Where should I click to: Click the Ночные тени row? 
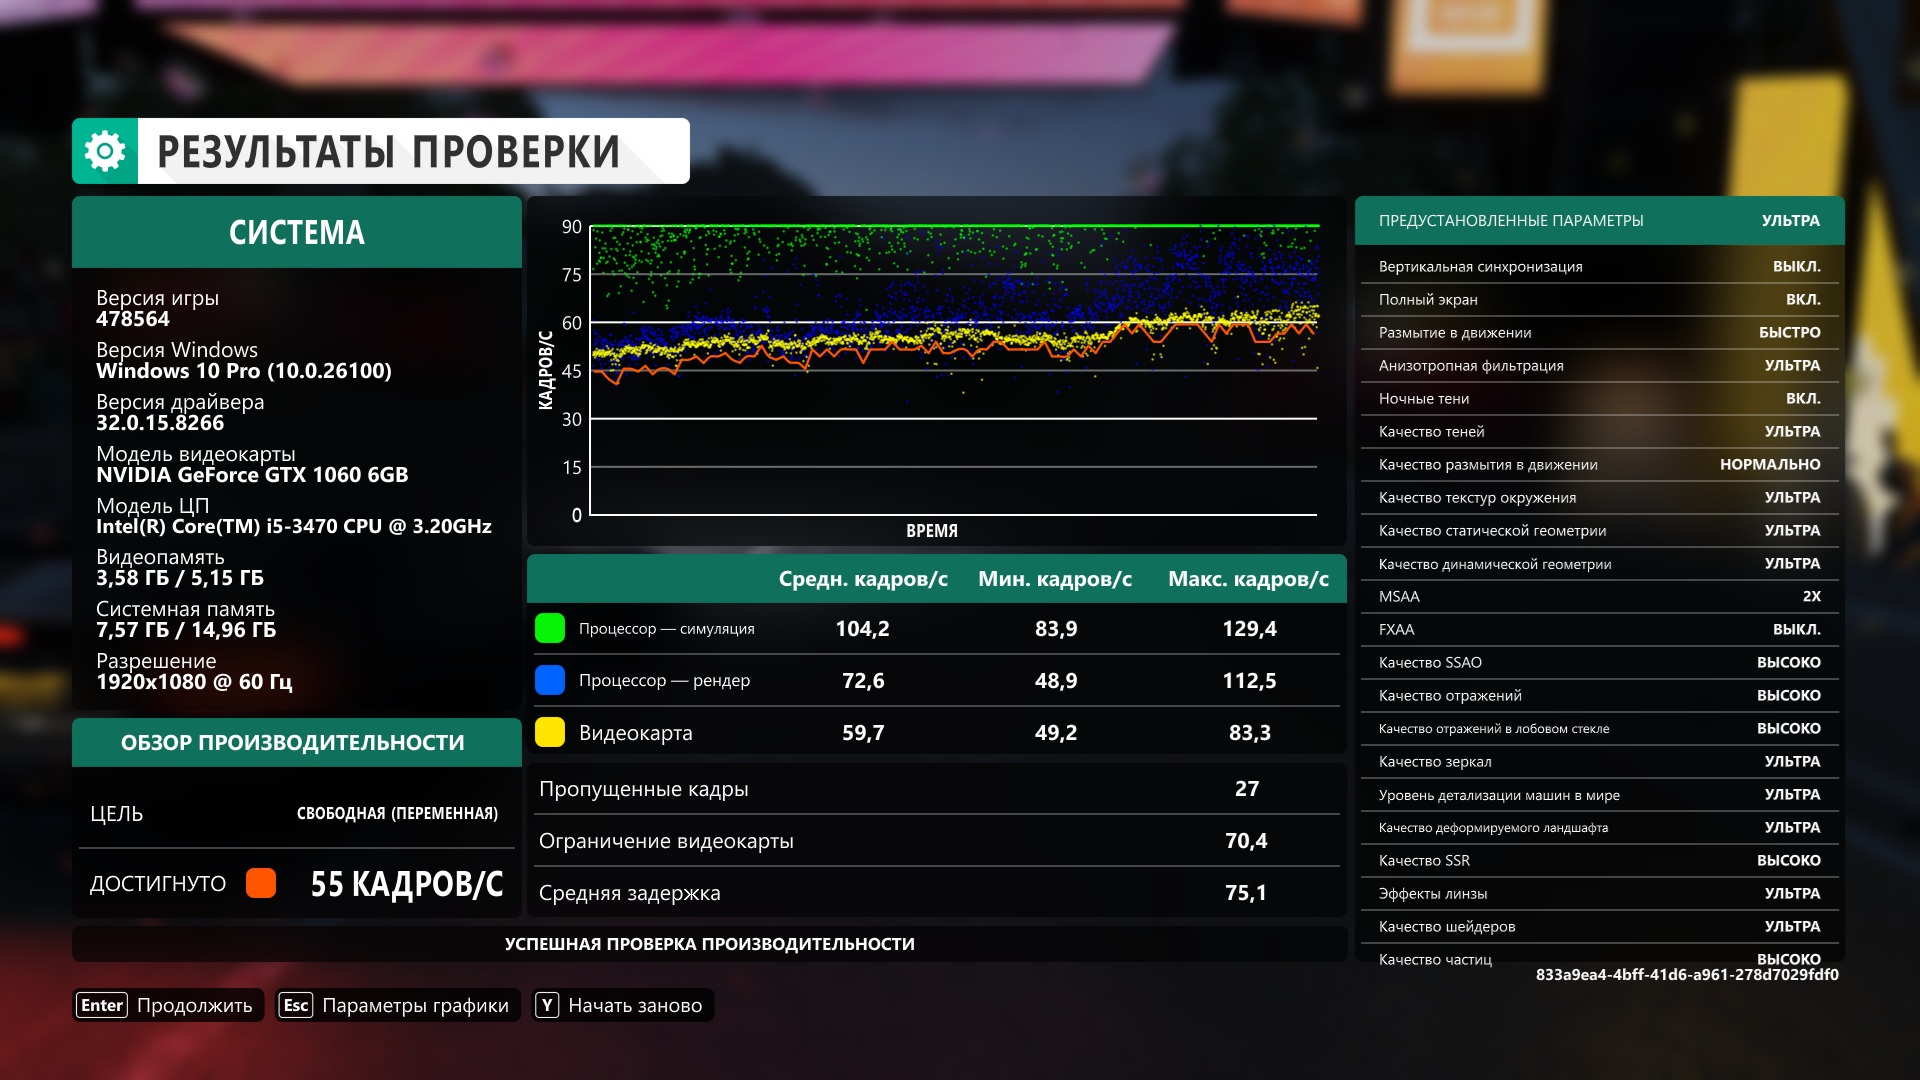tap(1599, 398)
